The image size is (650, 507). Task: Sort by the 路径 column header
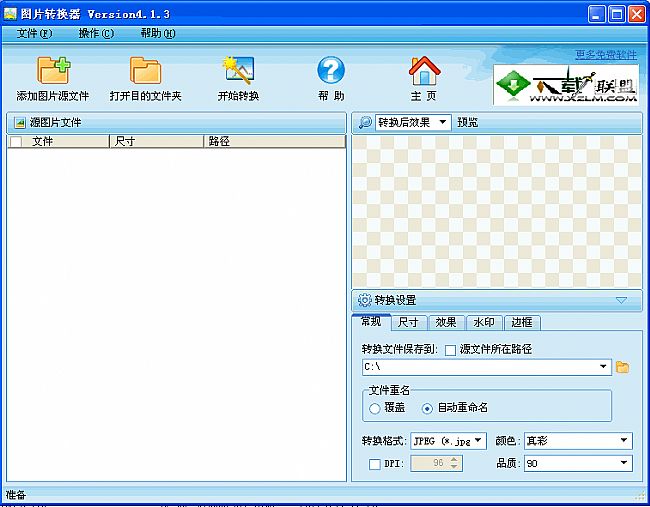tap(275, 141)
